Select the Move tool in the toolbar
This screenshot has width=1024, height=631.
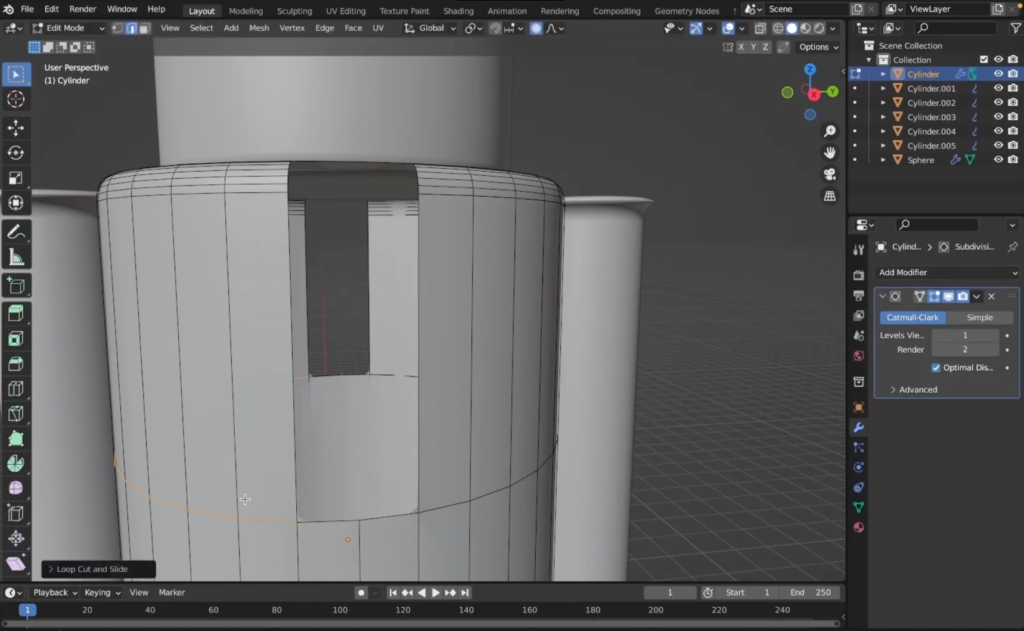tap(14, 128)
